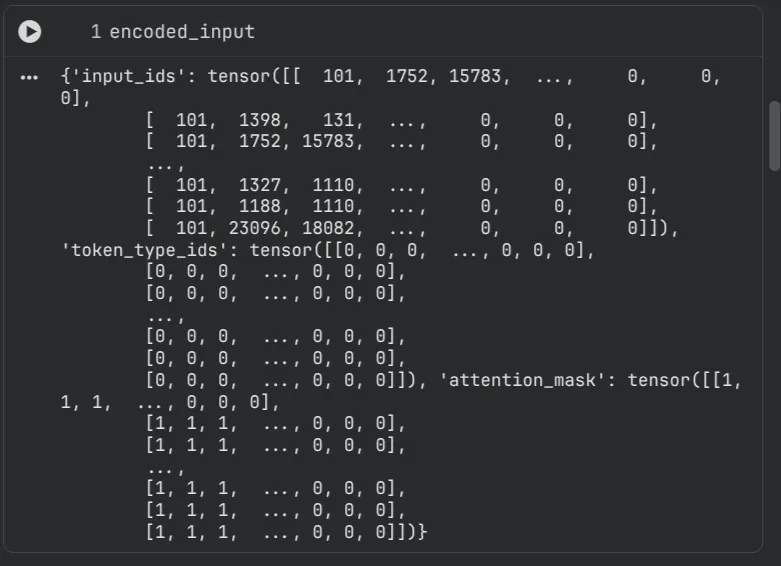
Task: Click token value 1188 in the output
Action: 260,207
